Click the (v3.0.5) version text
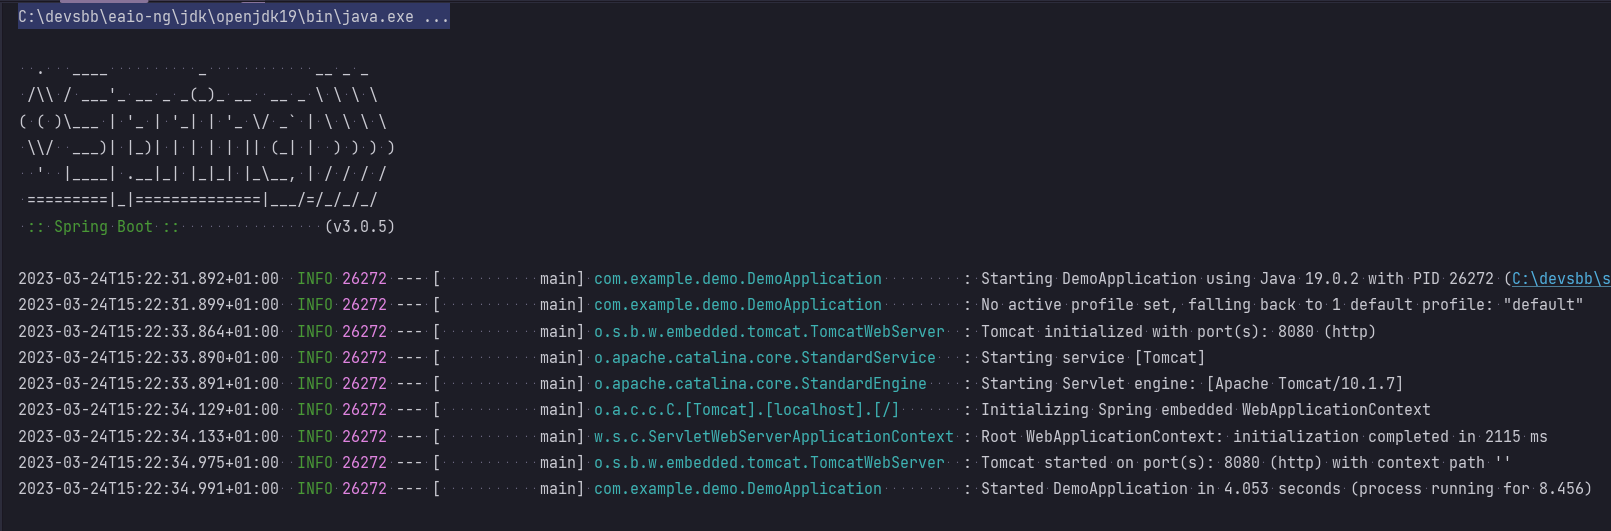 (x=360, y=227)
